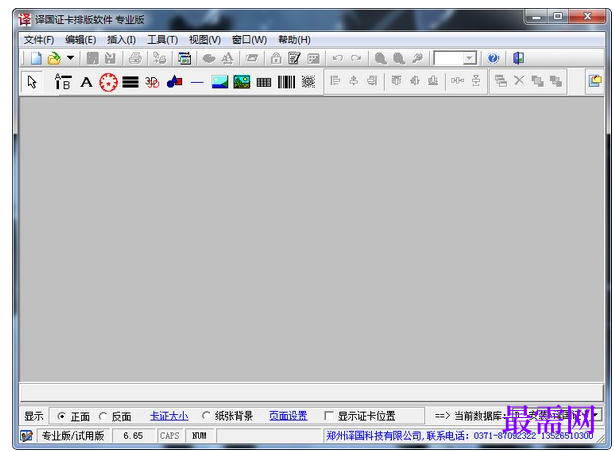Click the lock icon in toolbar
The height and width of the screenshot is (451, 614).
[x=276, y=59]
